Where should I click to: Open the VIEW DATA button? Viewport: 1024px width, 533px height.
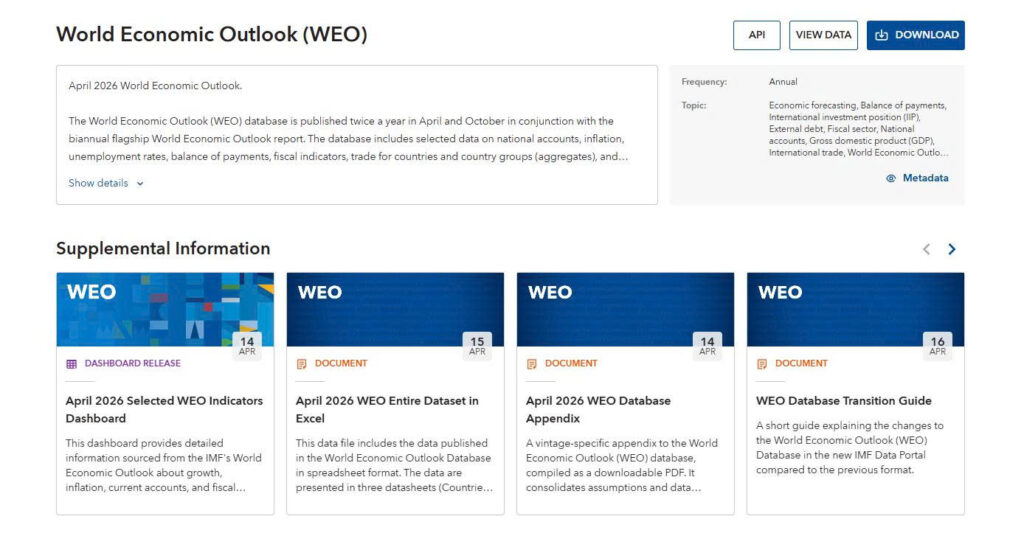823,35
